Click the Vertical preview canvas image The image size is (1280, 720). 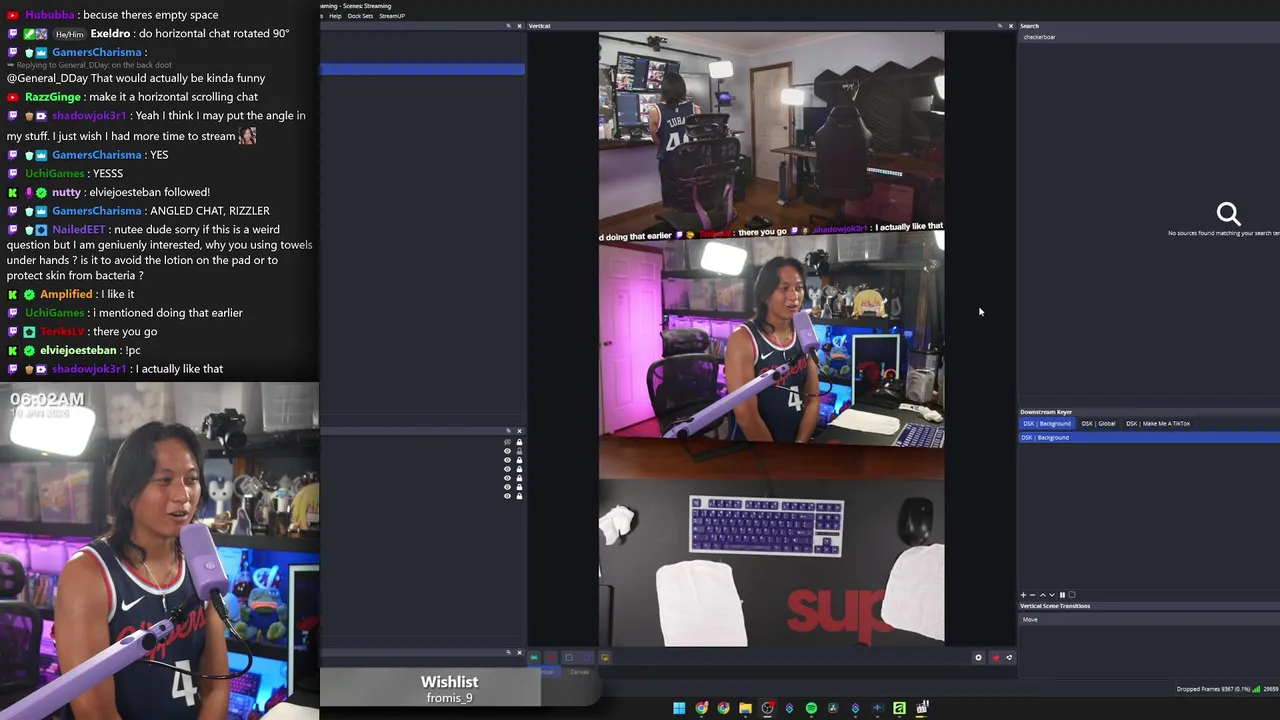tap(771, 339)
